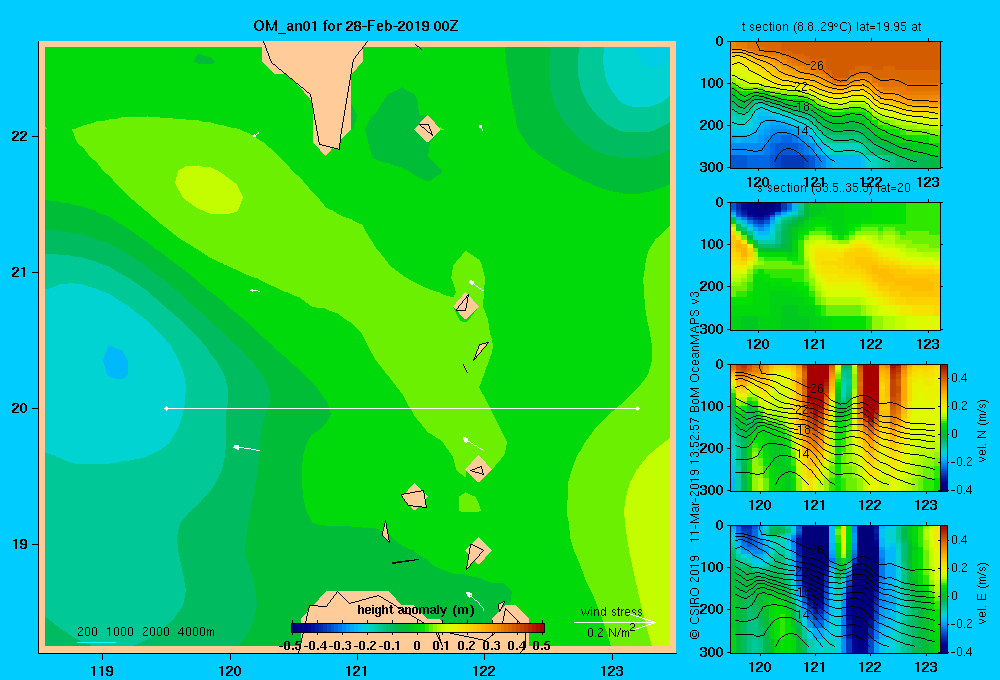The height and width of the screenshot is (680, 1000).
Task: Click longitude label 121 below main map
Action: pos(357,670)
